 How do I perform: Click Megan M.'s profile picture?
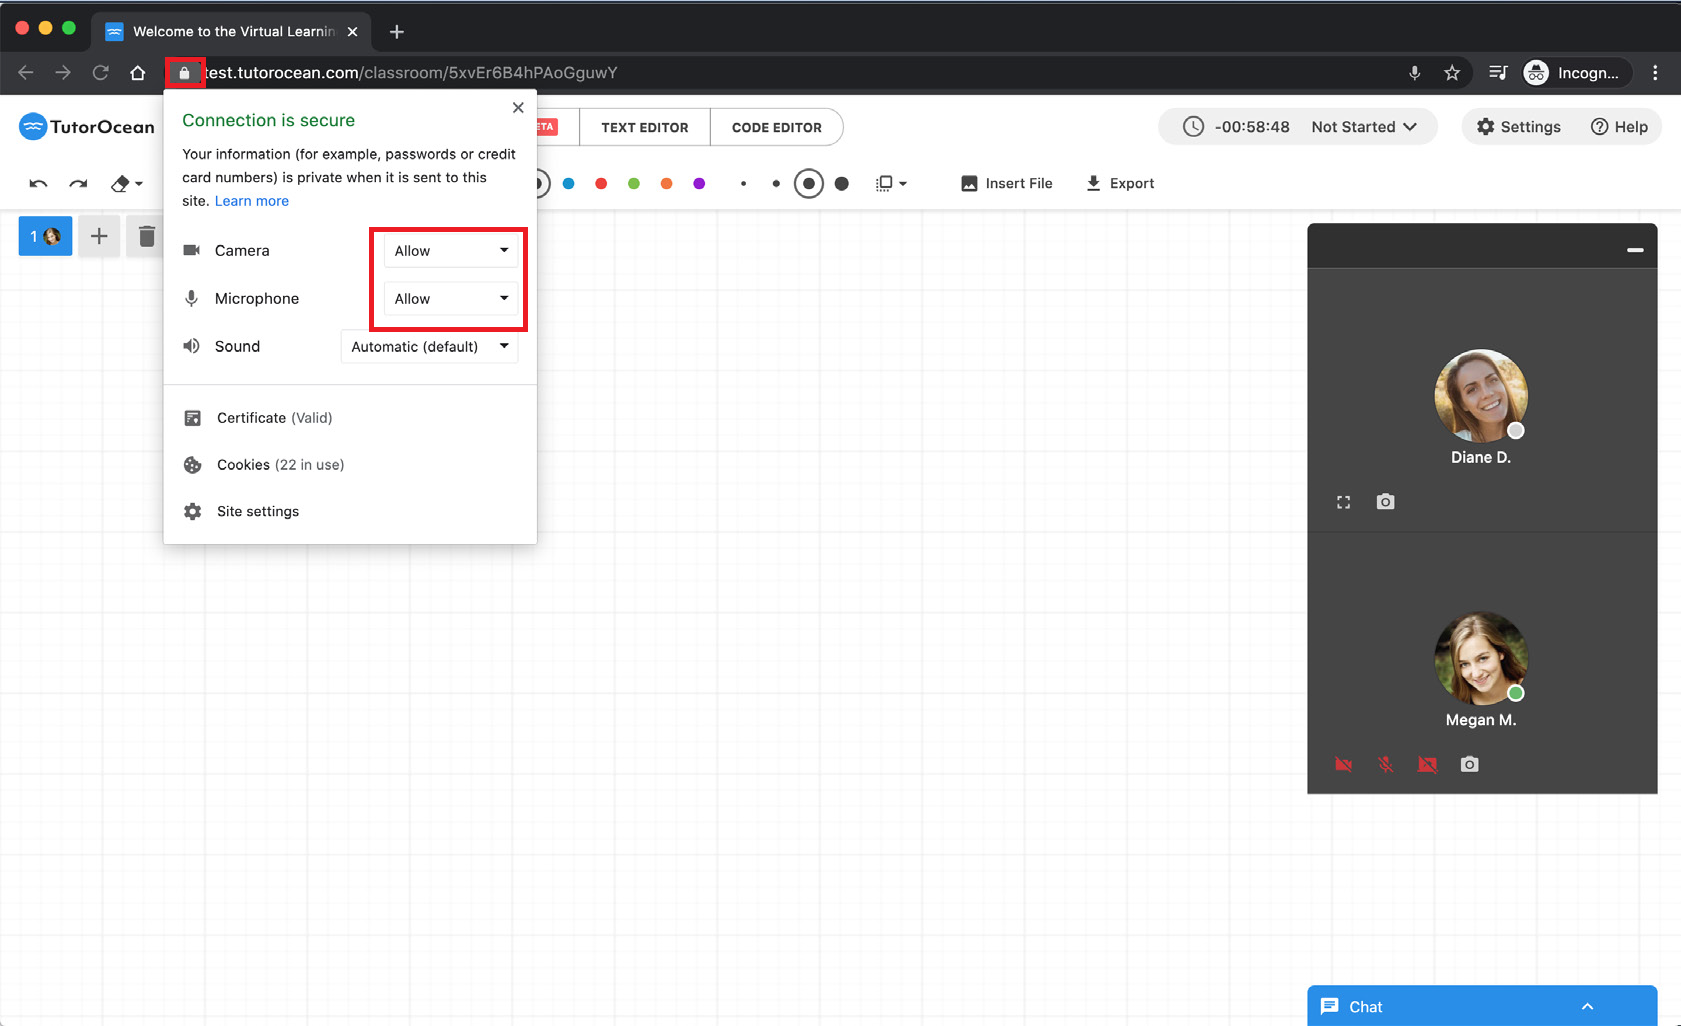click(x=1481, y=658)
